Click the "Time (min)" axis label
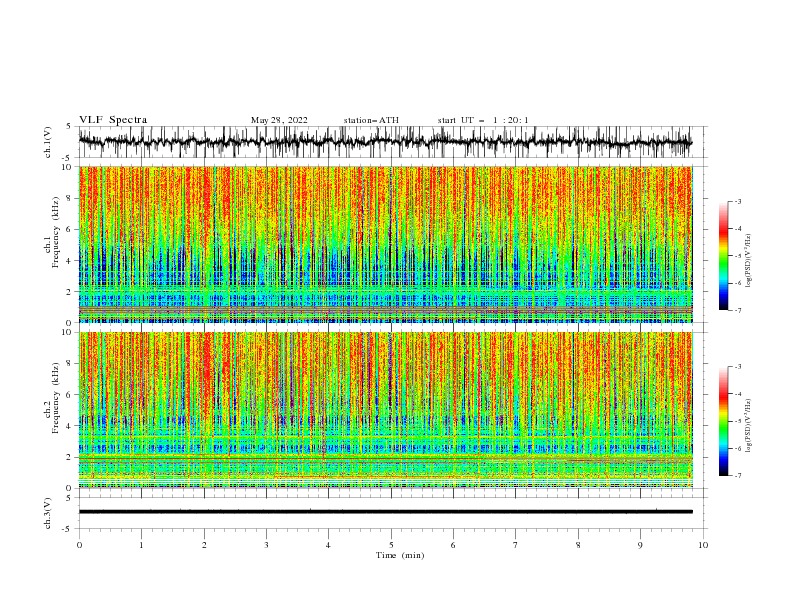This screenshot has height=612, width=792. pyautogui.click(x=400, y=555)
